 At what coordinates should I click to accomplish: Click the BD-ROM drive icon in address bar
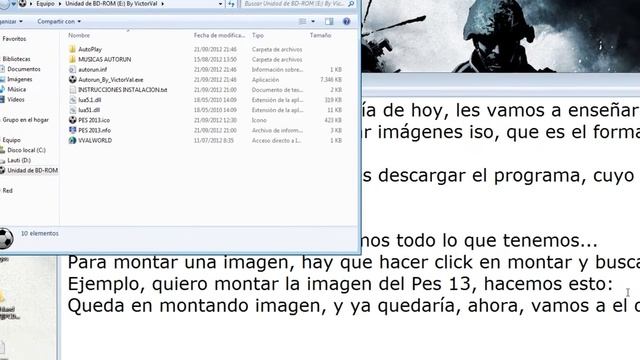pos(22,4)
